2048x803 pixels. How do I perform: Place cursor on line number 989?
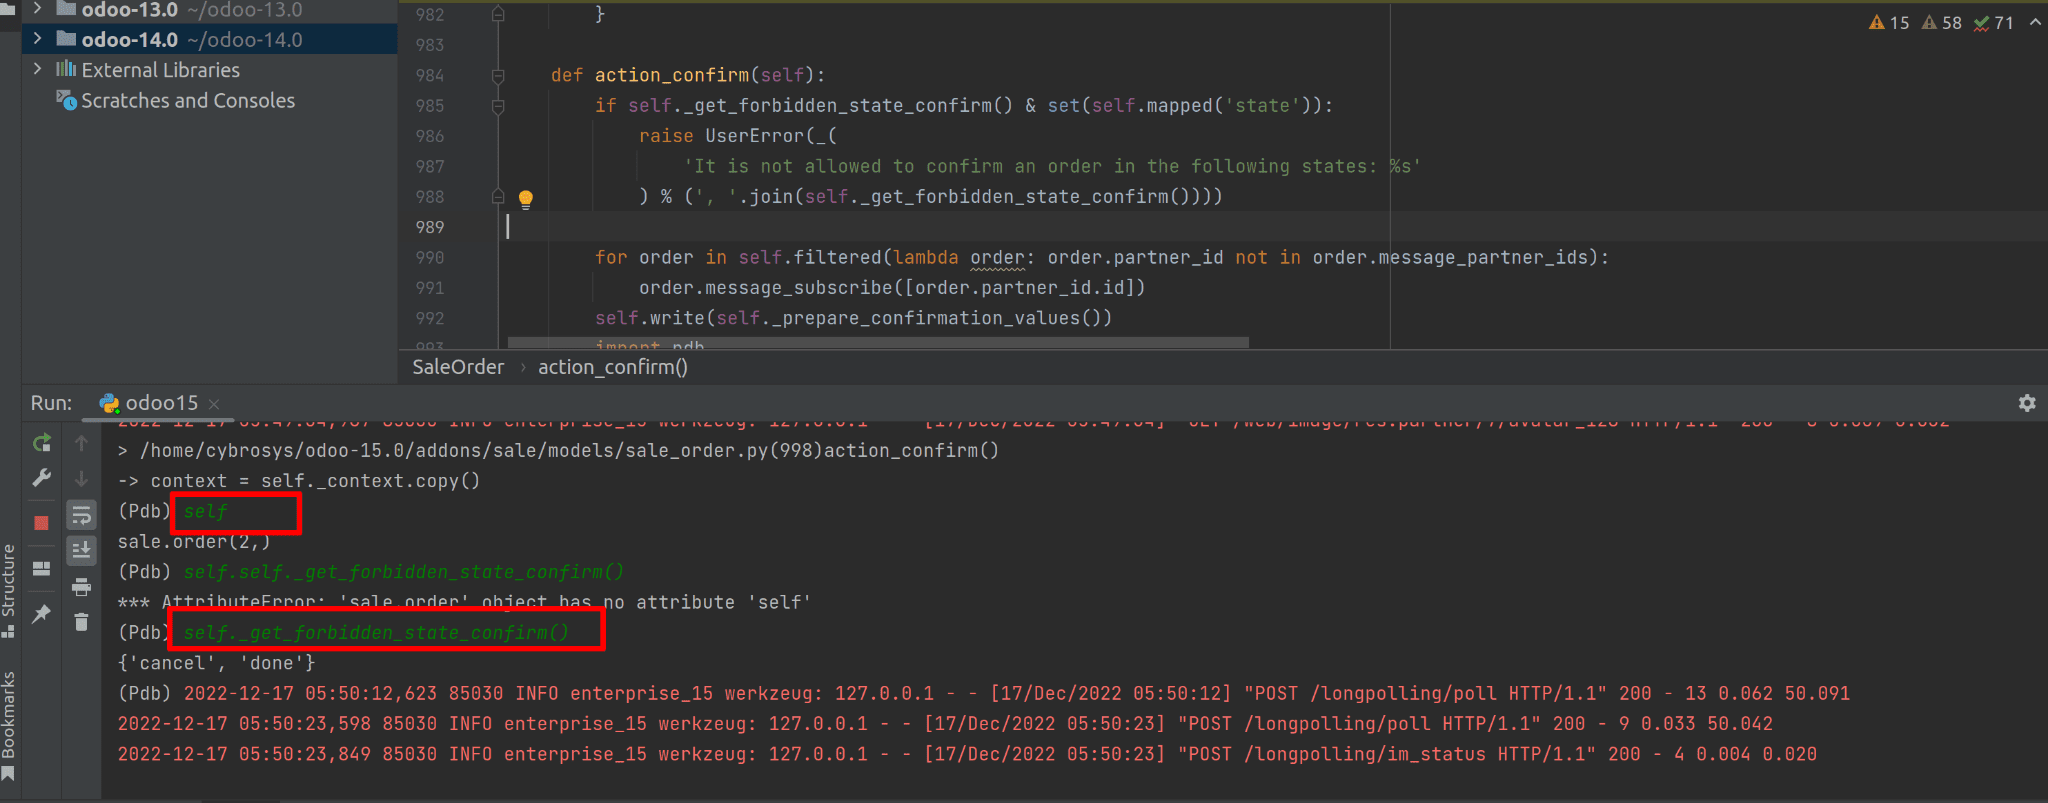[430, 227]
